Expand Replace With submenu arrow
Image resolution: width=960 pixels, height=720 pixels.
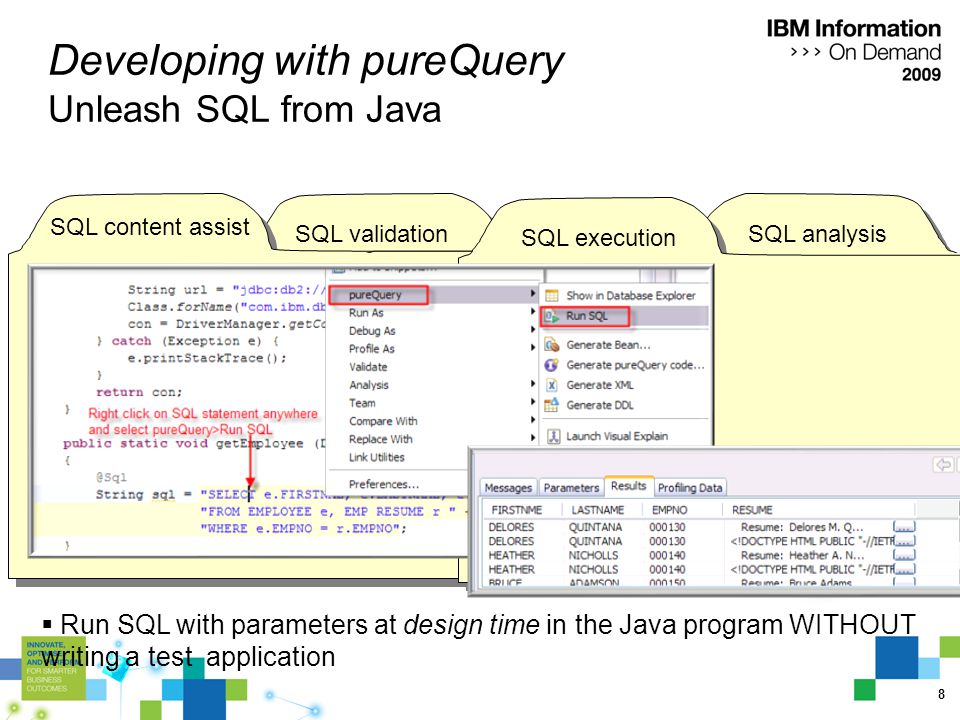533,437
